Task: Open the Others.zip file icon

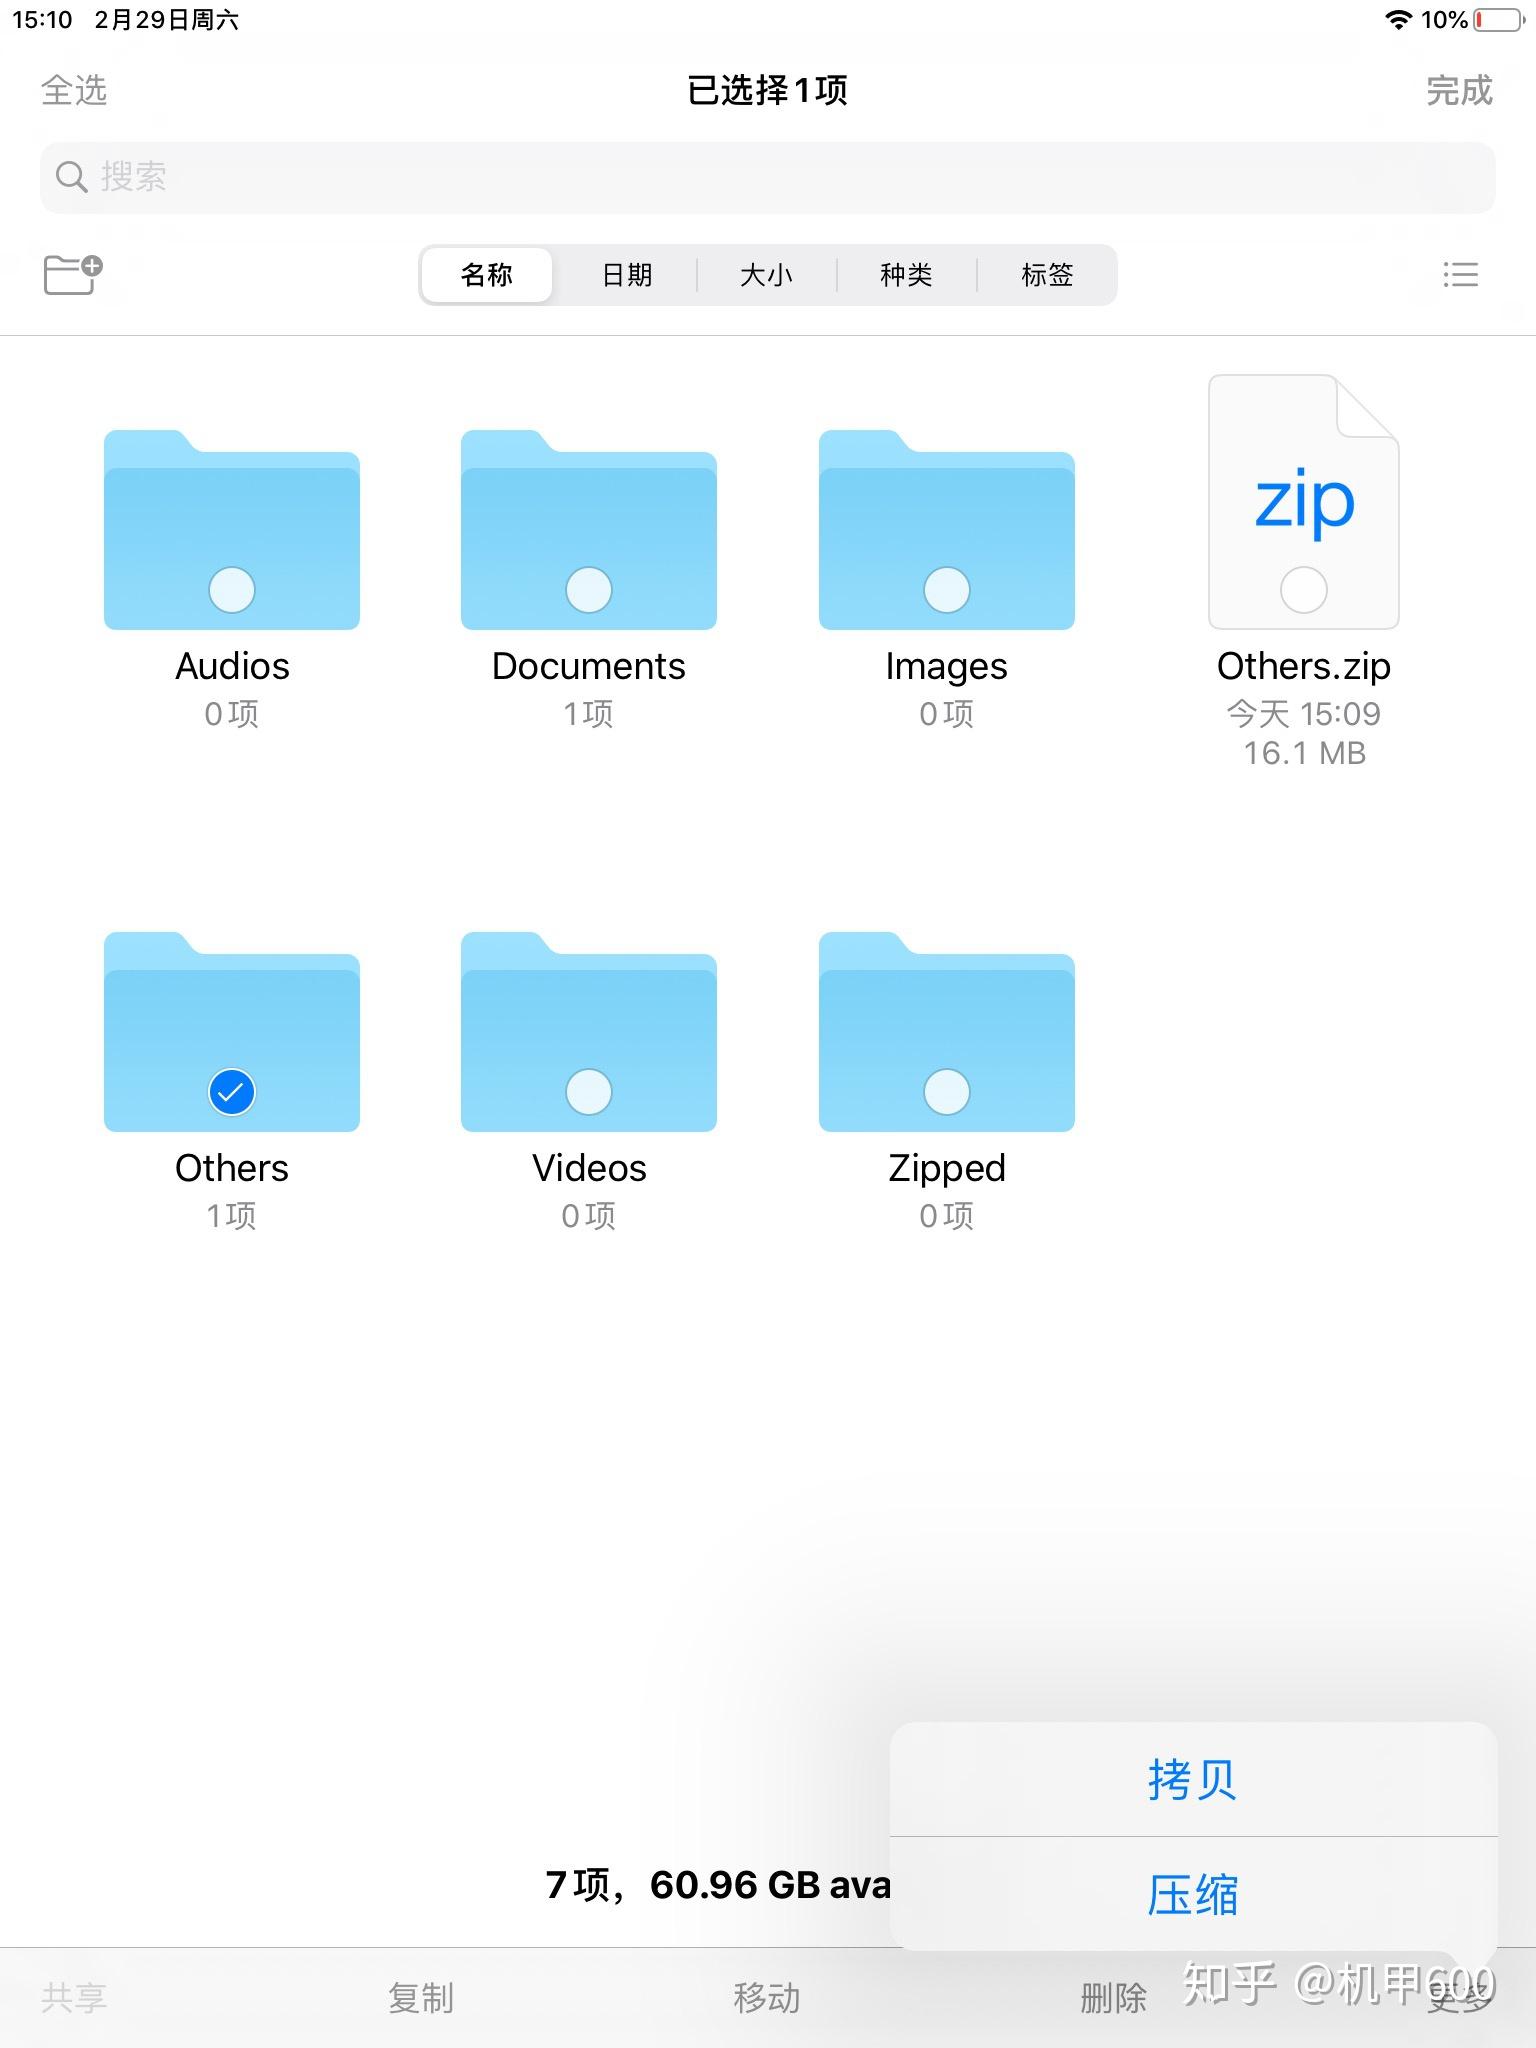Action: 1304,501
